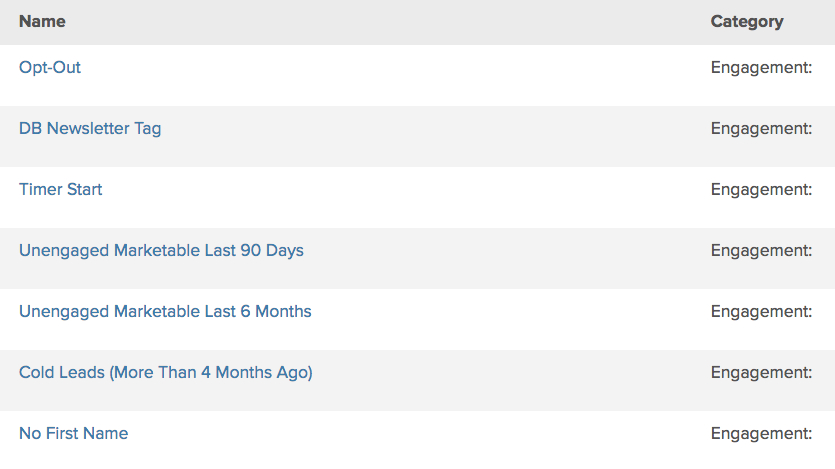Click the Cold Leads row's Engagement category
This screenshot has height=469, width=835.
761,373
